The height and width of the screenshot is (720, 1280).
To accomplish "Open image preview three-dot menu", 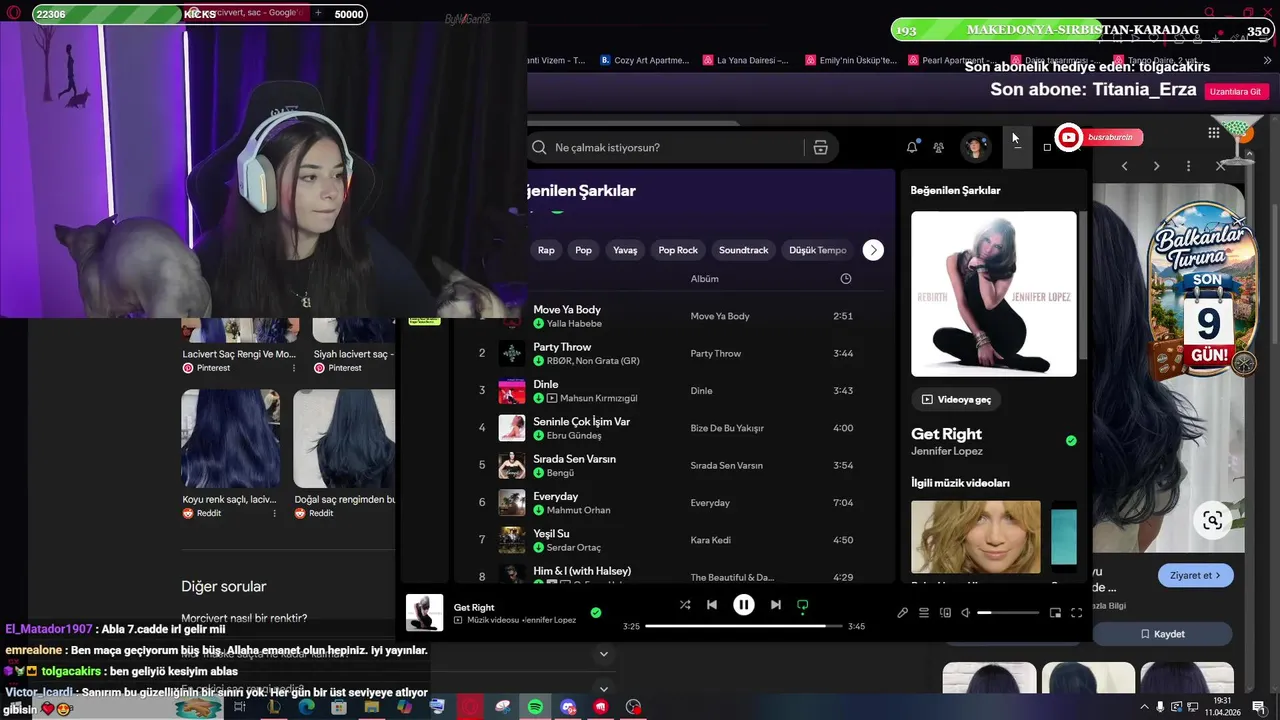I will click(1188, 166).
